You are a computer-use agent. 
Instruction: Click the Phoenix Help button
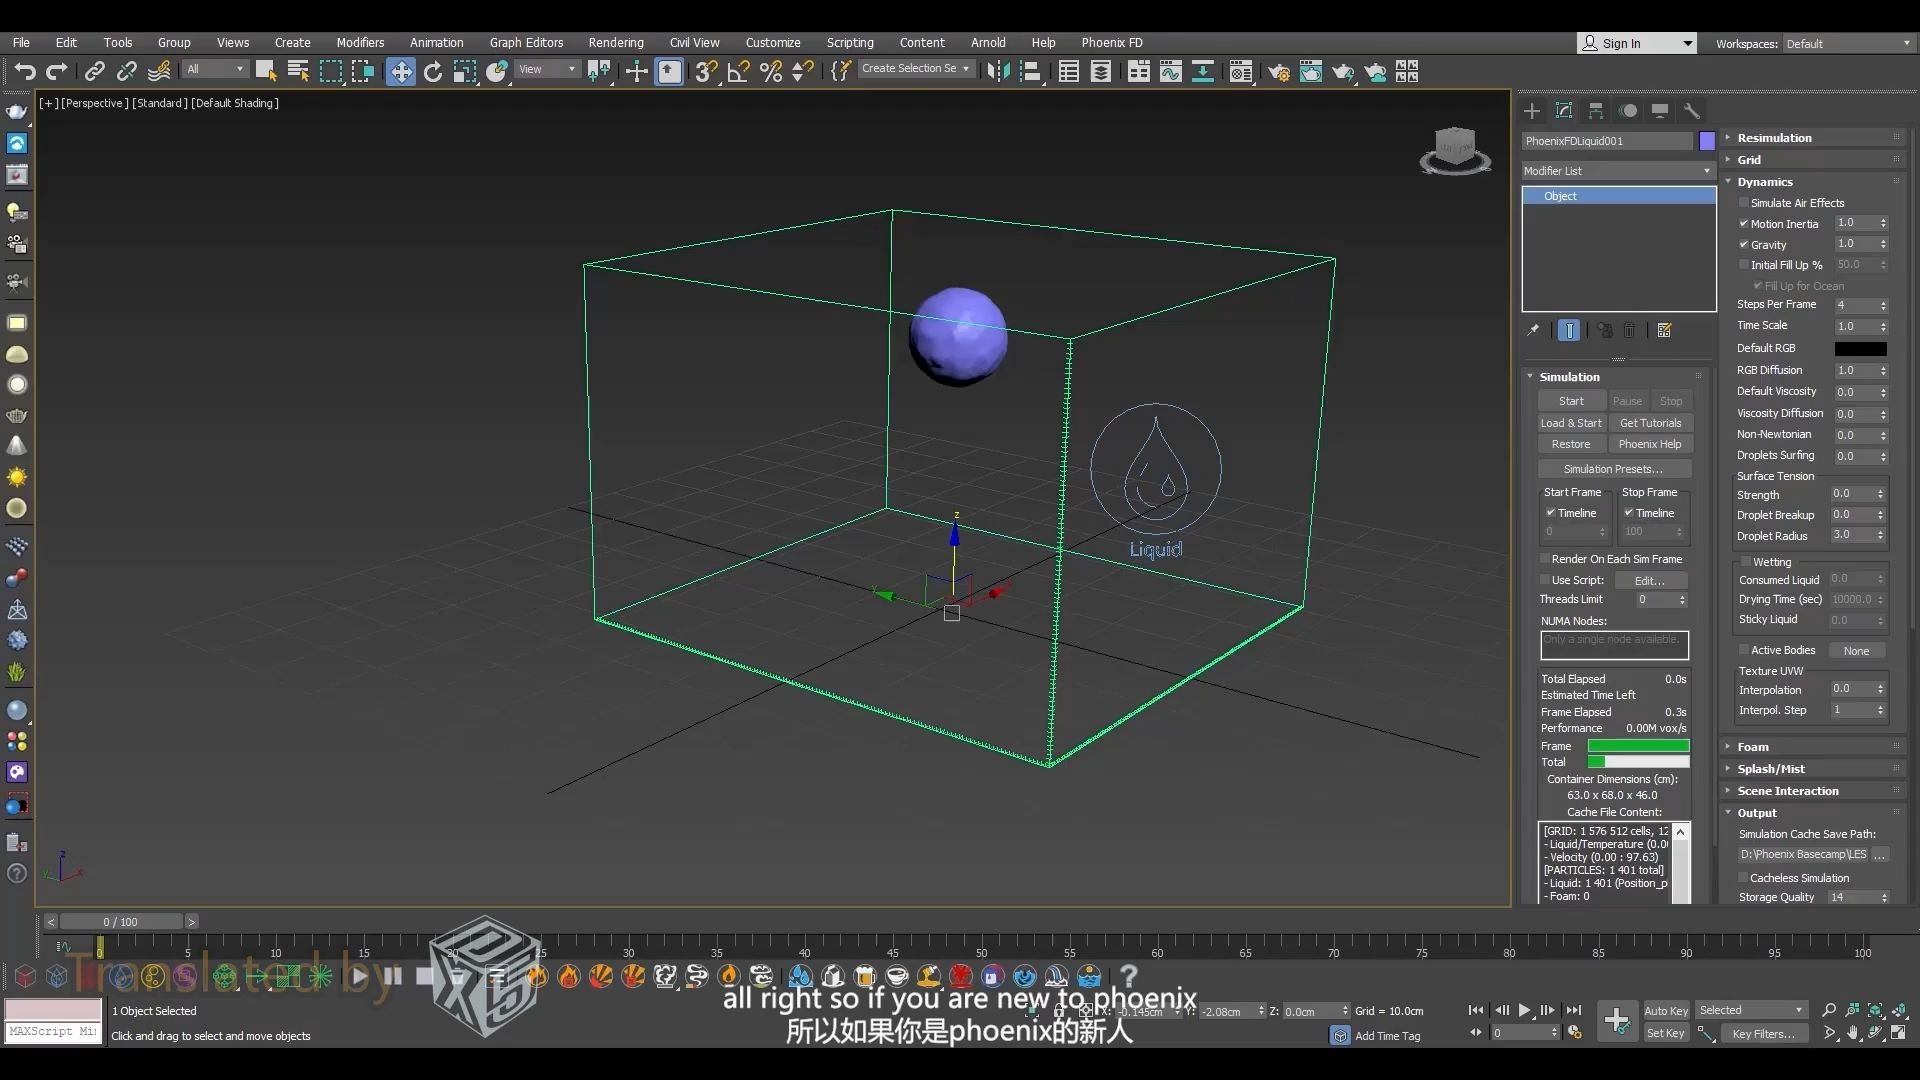point(1650,444)
